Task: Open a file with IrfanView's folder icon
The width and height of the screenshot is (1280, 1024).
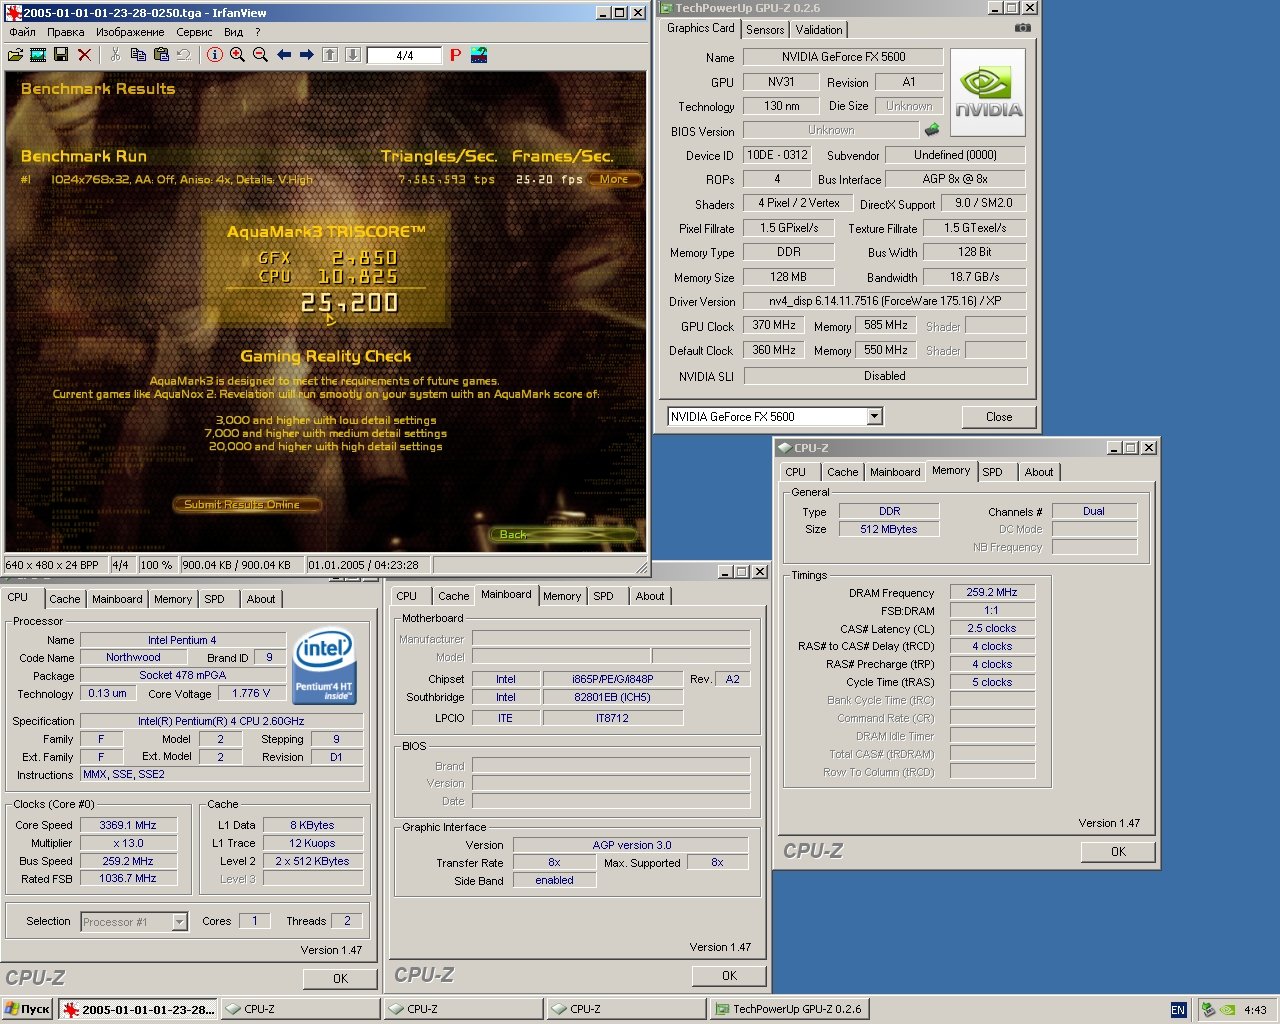Action: [x=15, y=55]
